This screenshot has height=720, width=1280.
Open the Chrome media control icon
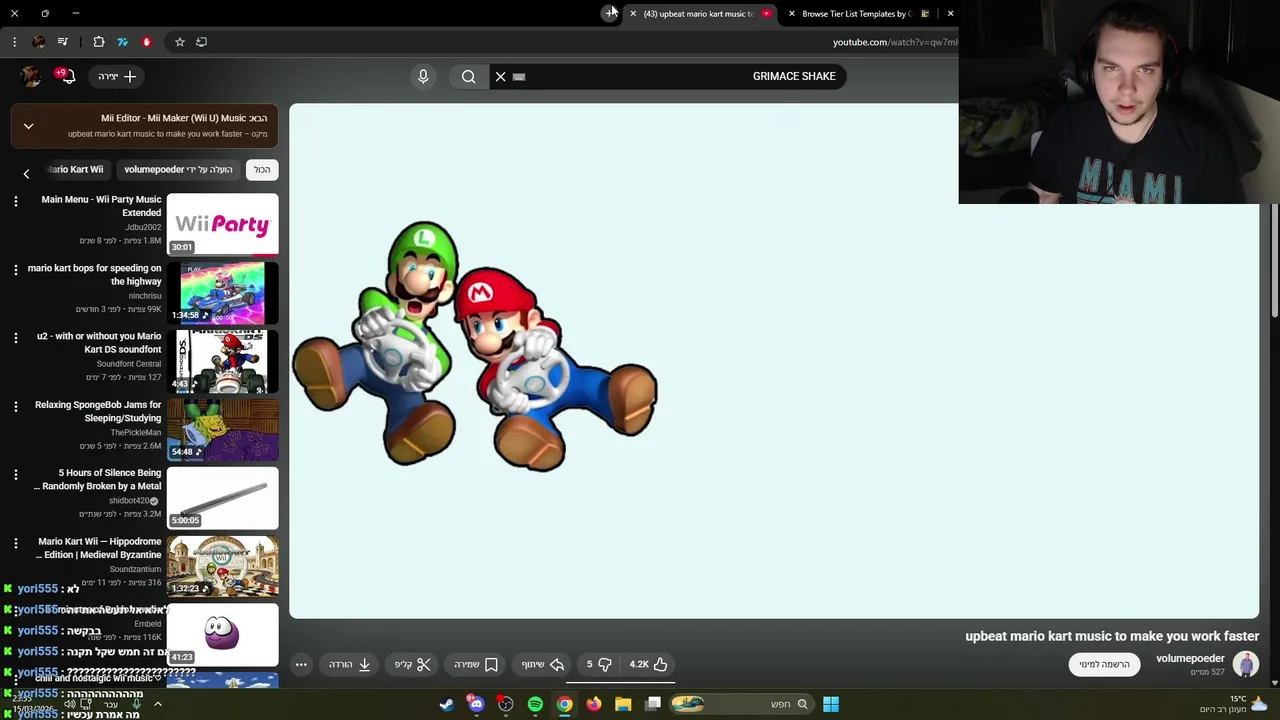63,42
